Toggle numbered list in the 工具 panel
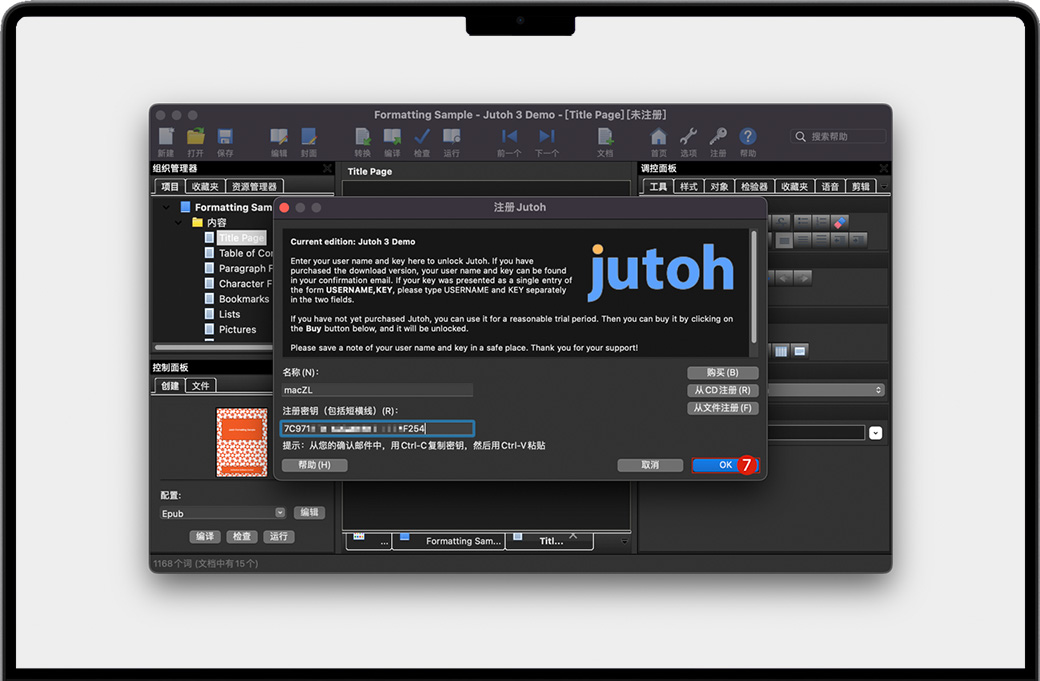The height and width of the screenshot is (681, 1040). click(x=821, y=221)
